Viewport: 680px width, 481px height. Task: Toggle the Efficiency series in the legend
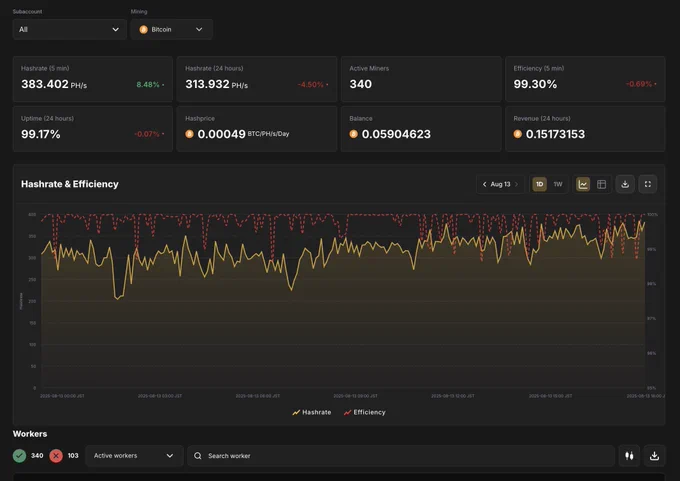click(x=364, y=412)
